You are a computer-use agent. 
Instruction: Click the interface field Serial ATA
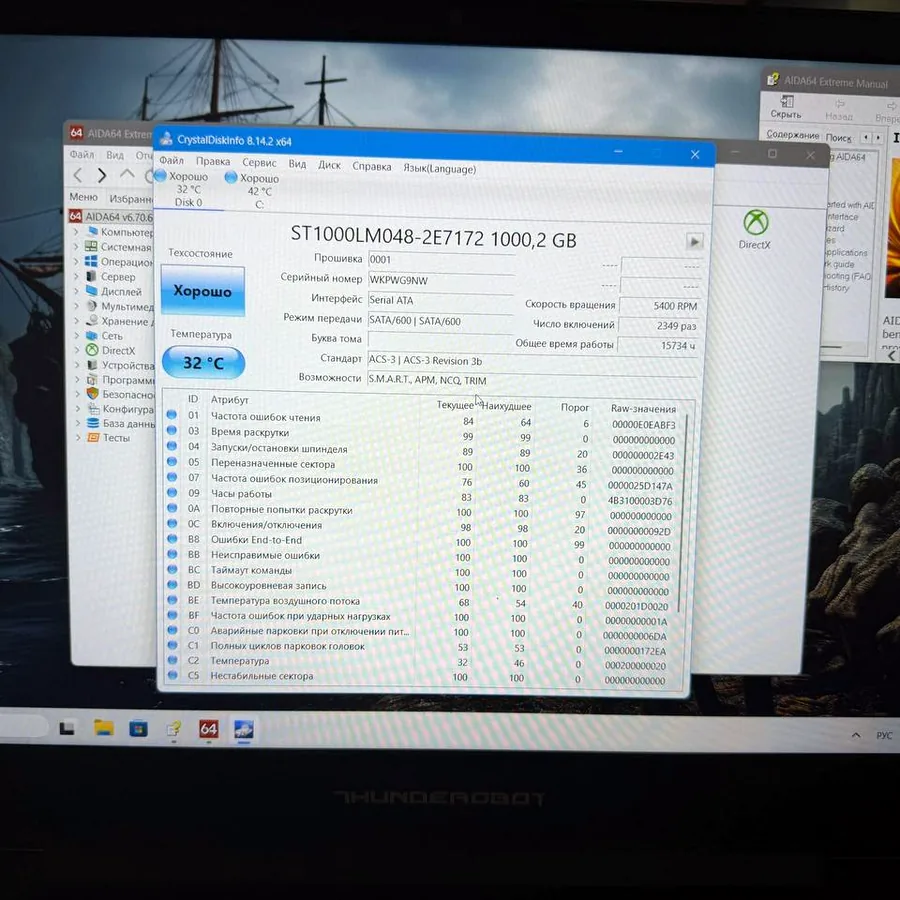(x=440, y=300)
